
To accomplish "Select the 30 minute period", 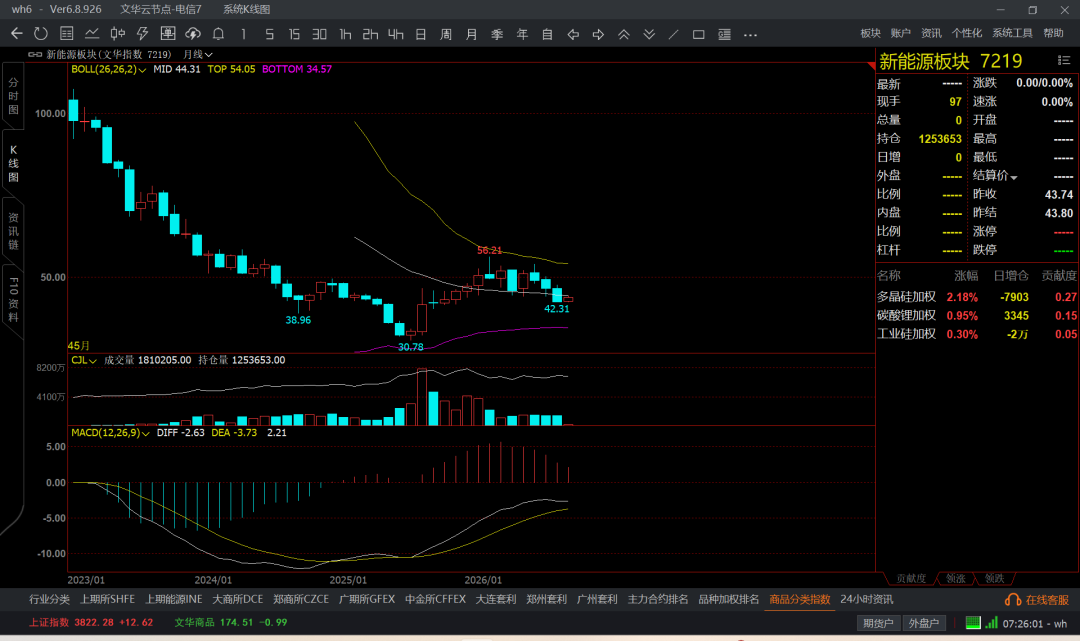I will [319, 34].
